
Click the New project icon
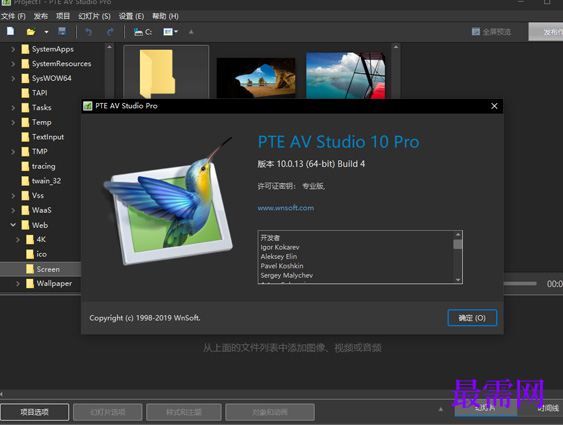(10, 32)
